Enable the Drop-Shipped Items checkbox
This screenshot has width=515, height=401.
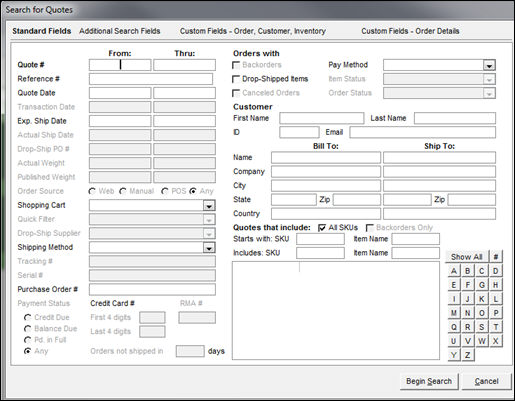coord(236,79)
